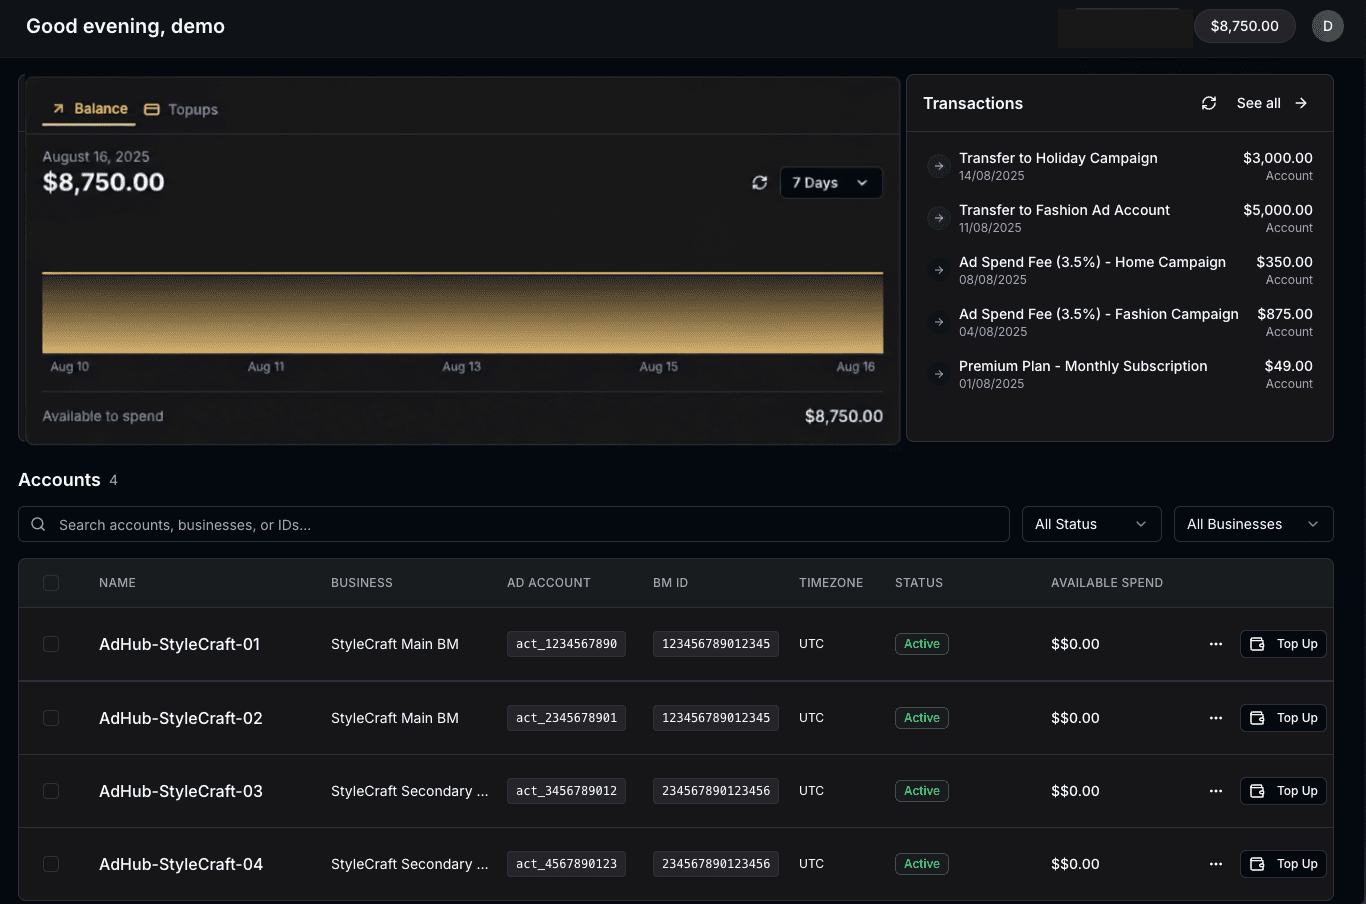The width and height of the screenshot is (1366, 904).
Task: Click ad account ID act_4567890123
Action: click(566, 864)
